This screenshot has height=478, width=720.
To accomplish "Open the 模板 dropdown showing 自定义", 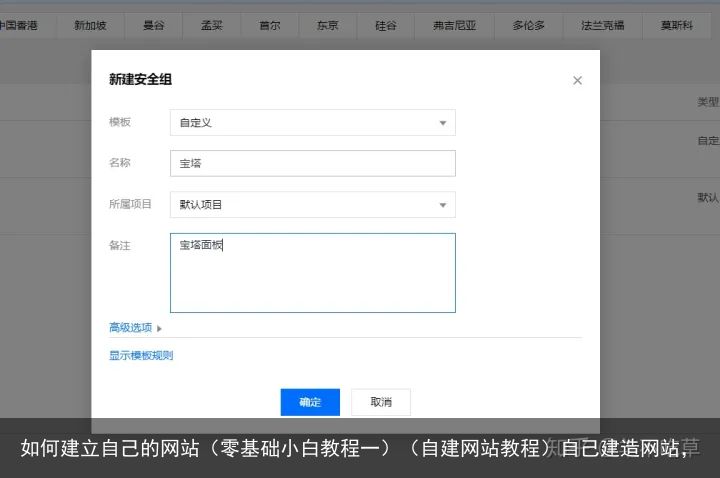I will (313, 123).
